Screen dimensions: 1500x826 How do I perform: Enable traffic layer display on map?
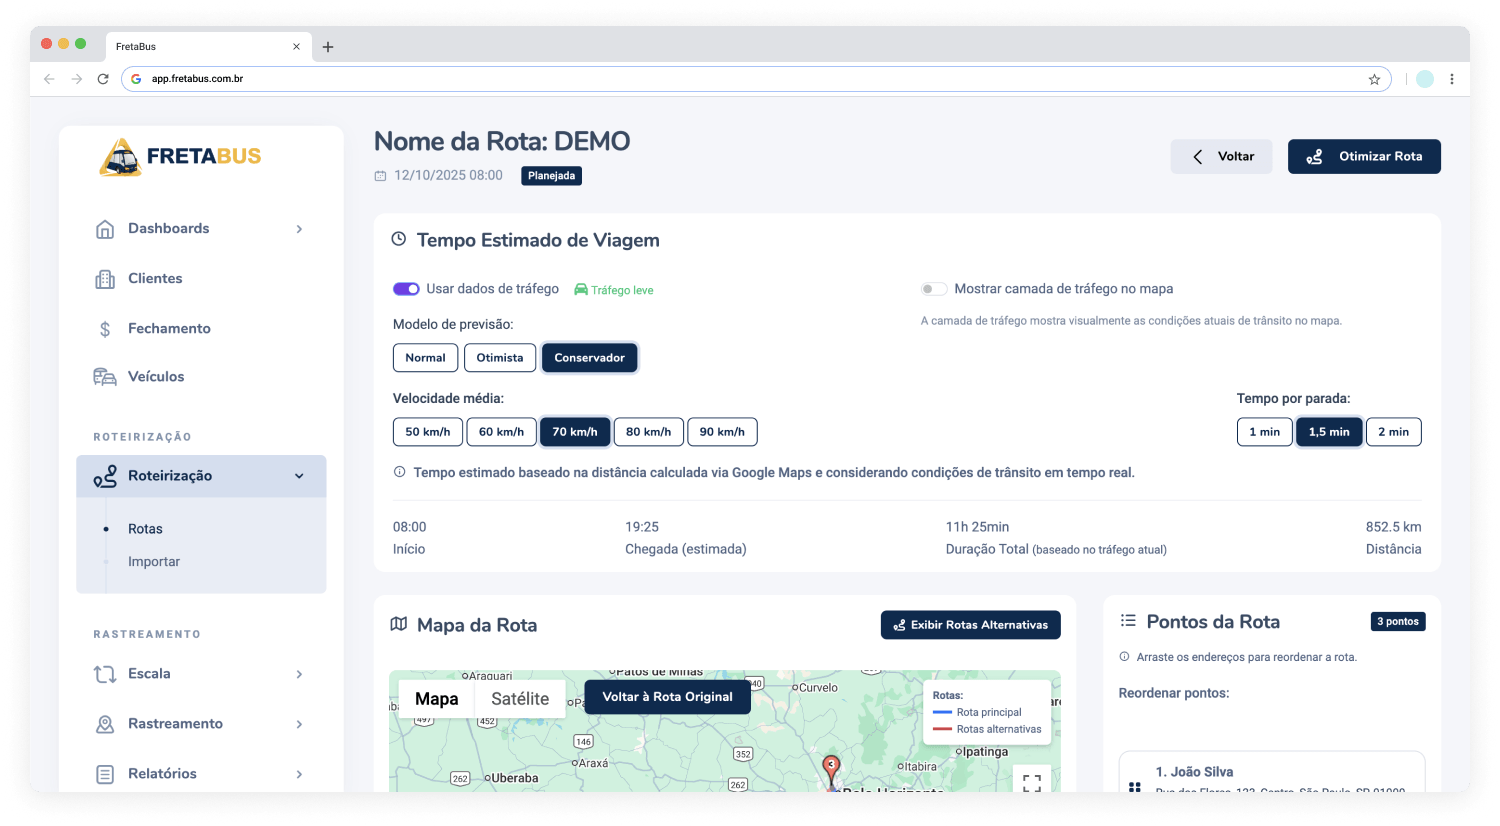(x=934, y=289)
